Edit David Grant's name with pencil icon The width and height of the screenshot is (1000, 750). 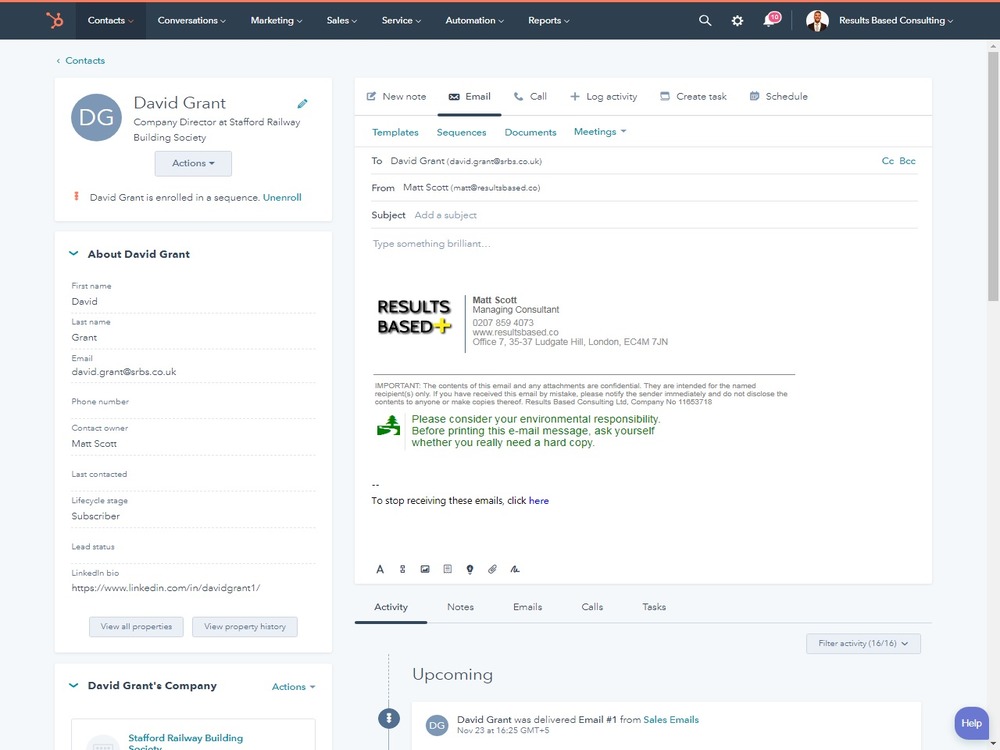click(302, 103)
